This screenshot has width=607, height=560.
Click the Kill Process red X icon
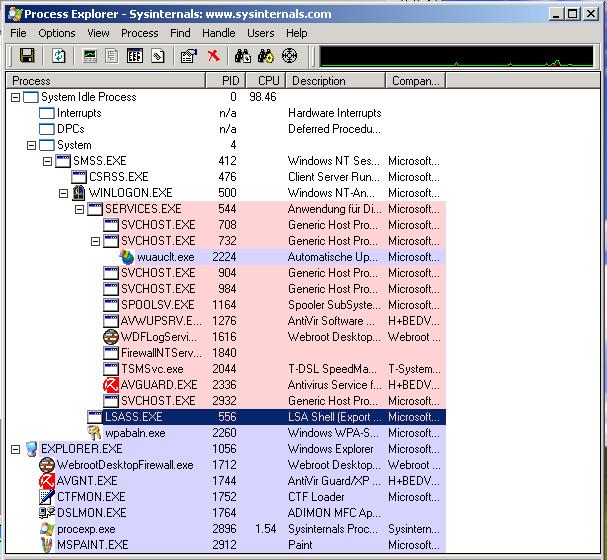213,56
